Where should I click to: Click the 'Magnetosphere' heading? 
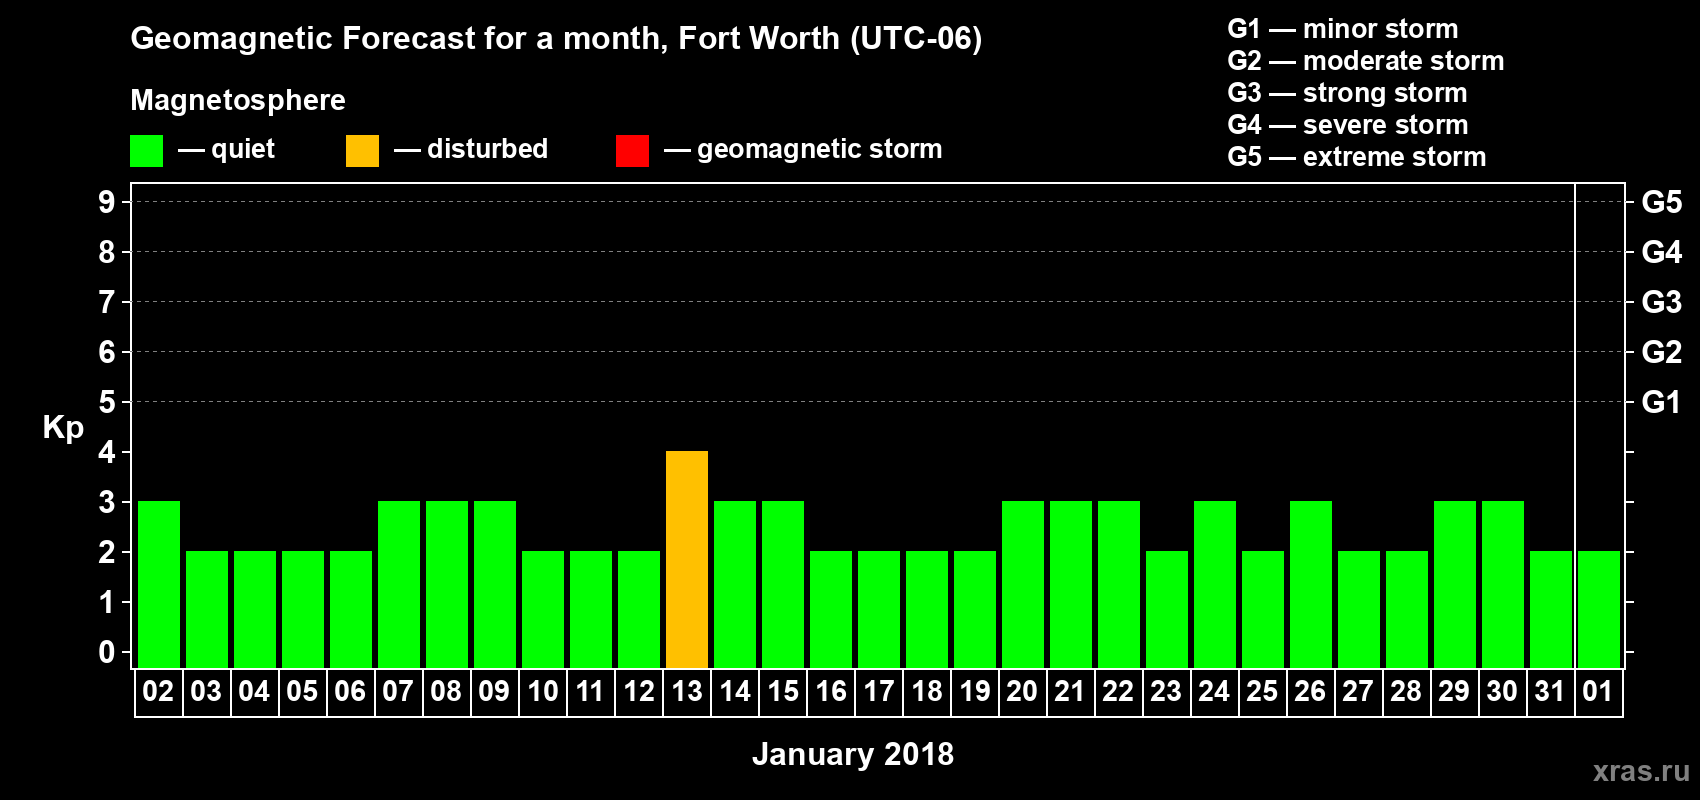(x=238, y=100)
